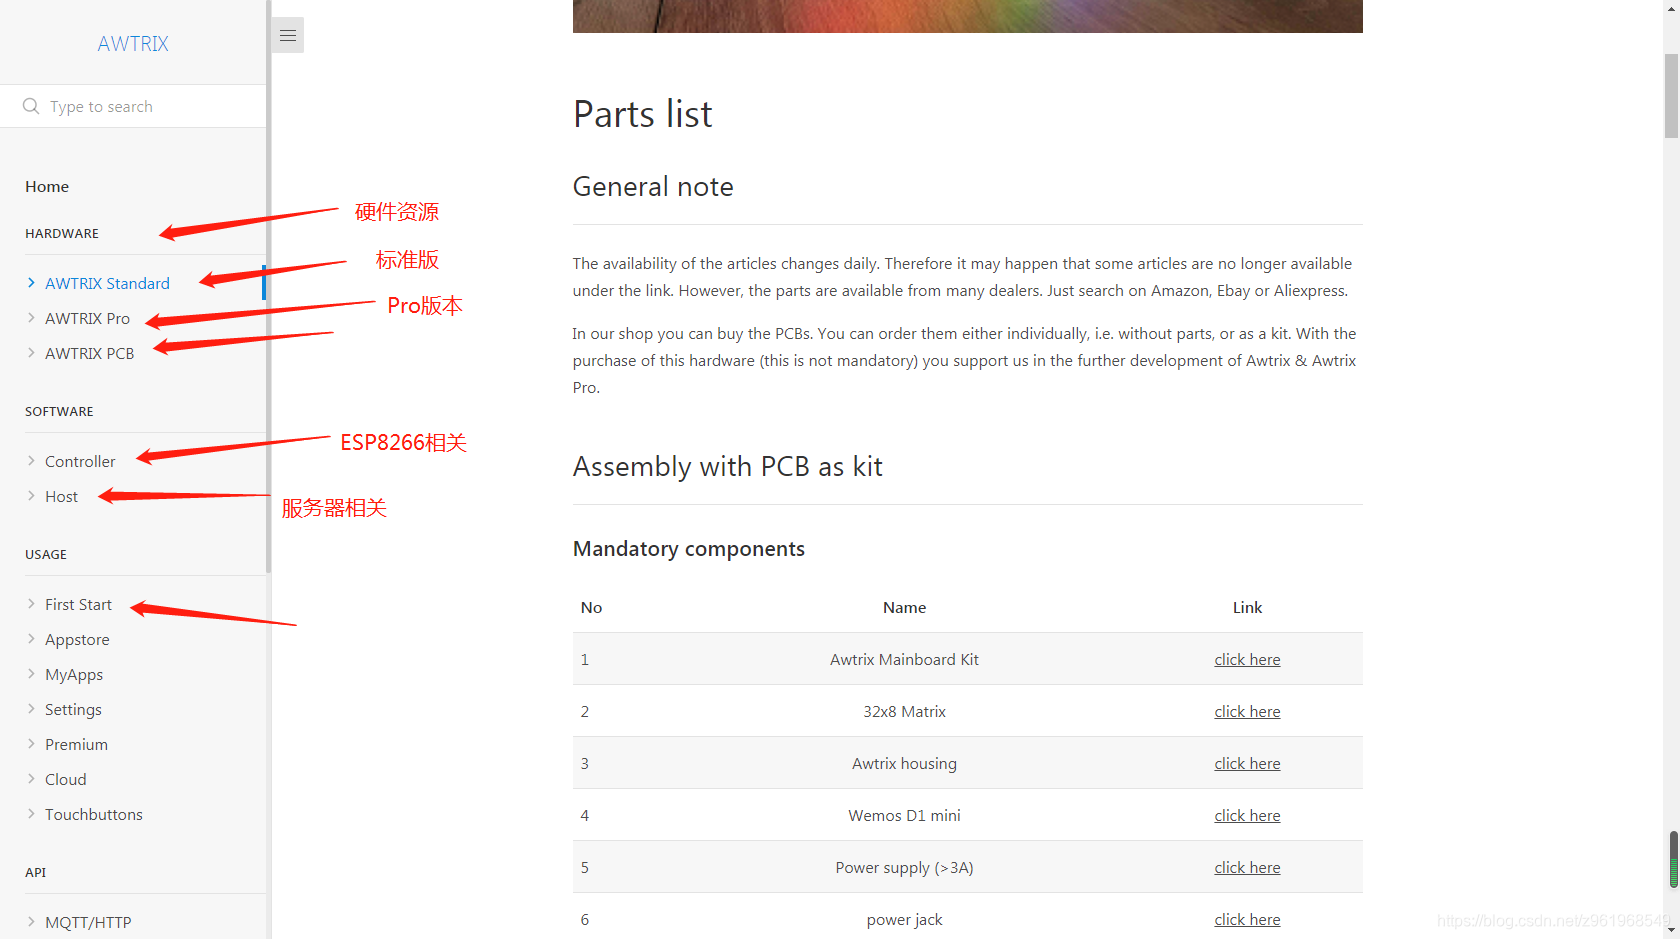
Task: Click link for Awtrix housing
Action: pos(1247,763)
